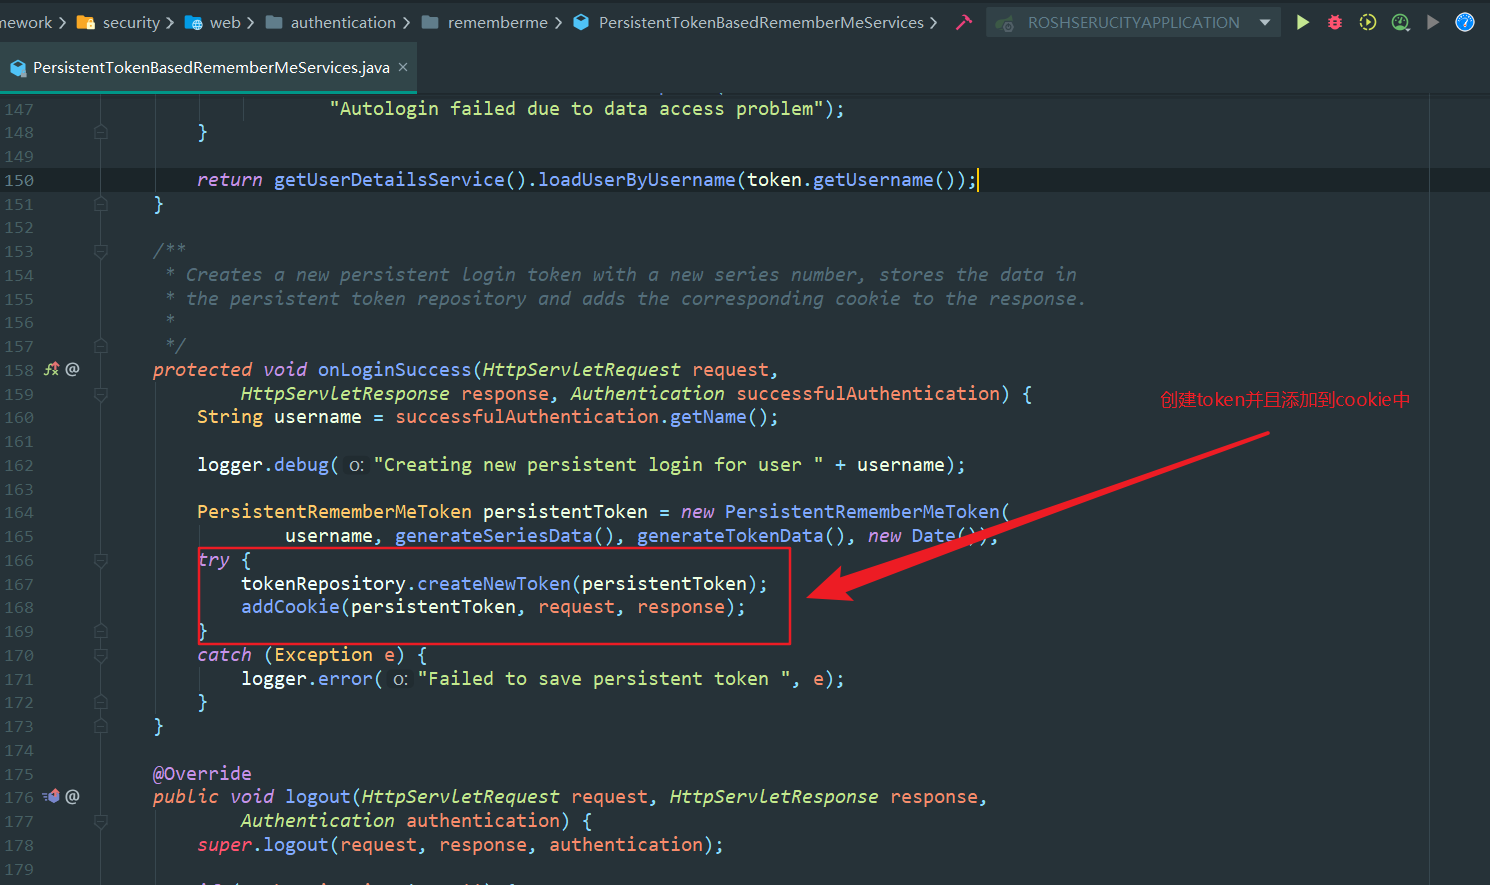Viewport: 1490px width, 885px height.
Task: Collapse the fold marker at line 151
Action: (x=101, y=204)
